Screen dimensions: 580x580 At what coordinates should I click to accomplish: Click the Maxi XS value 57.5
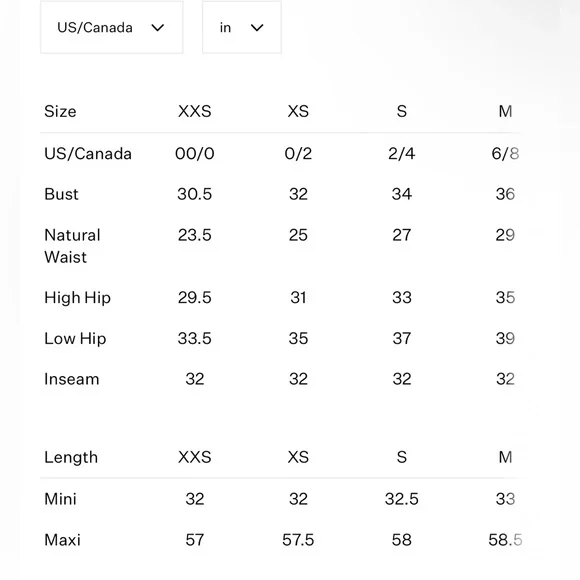click(x=298, y=540)
